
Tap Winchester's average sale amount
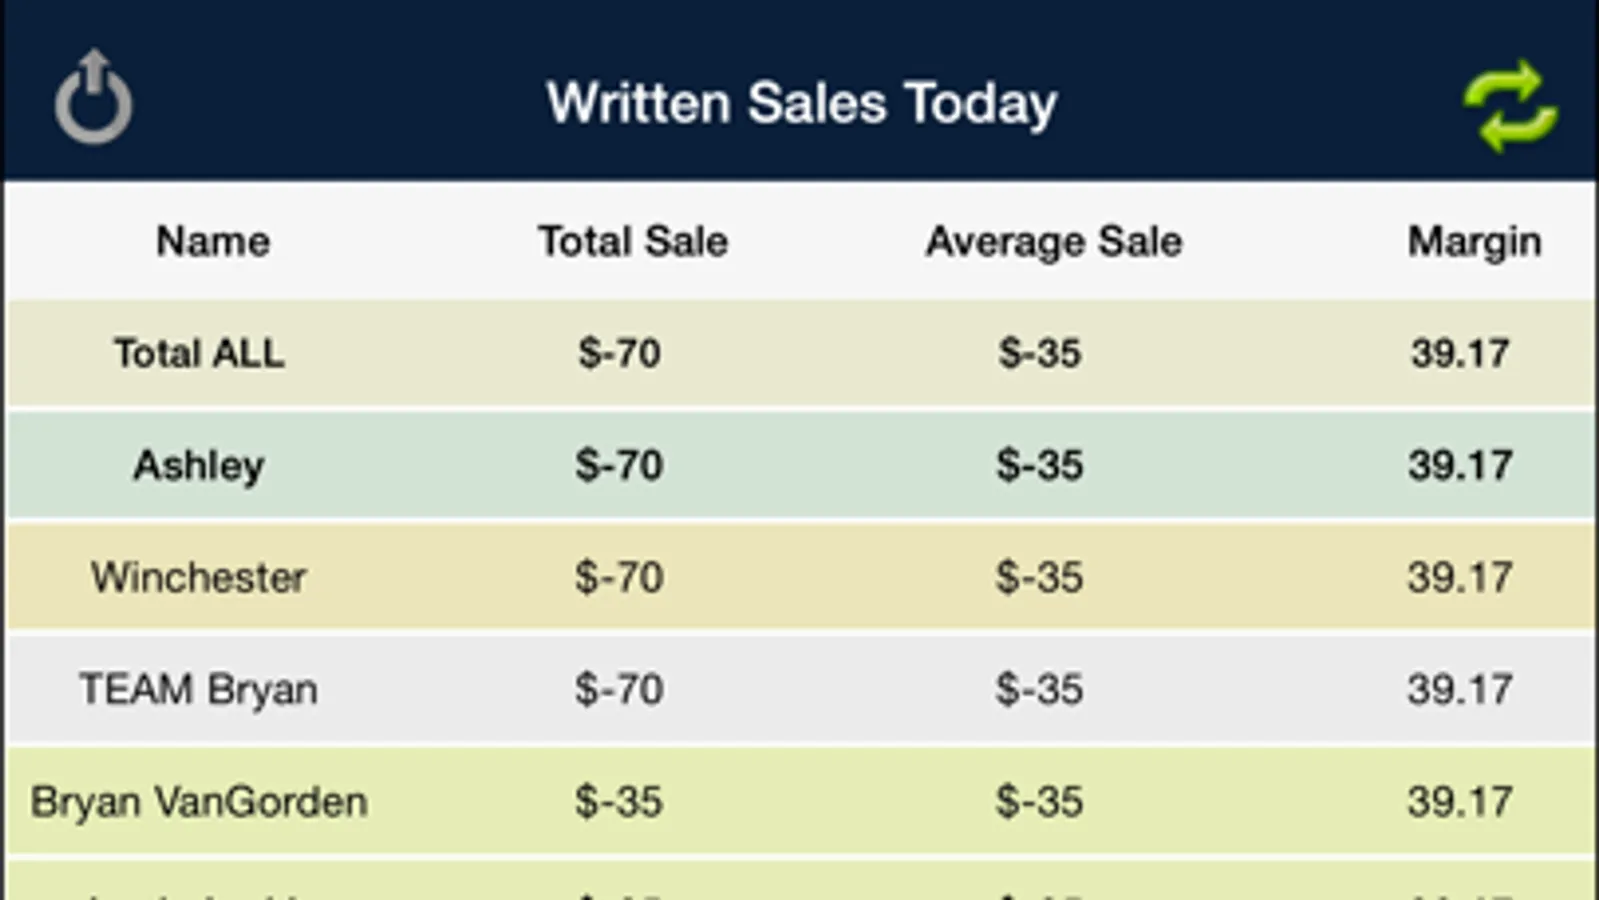(1039, 578)
